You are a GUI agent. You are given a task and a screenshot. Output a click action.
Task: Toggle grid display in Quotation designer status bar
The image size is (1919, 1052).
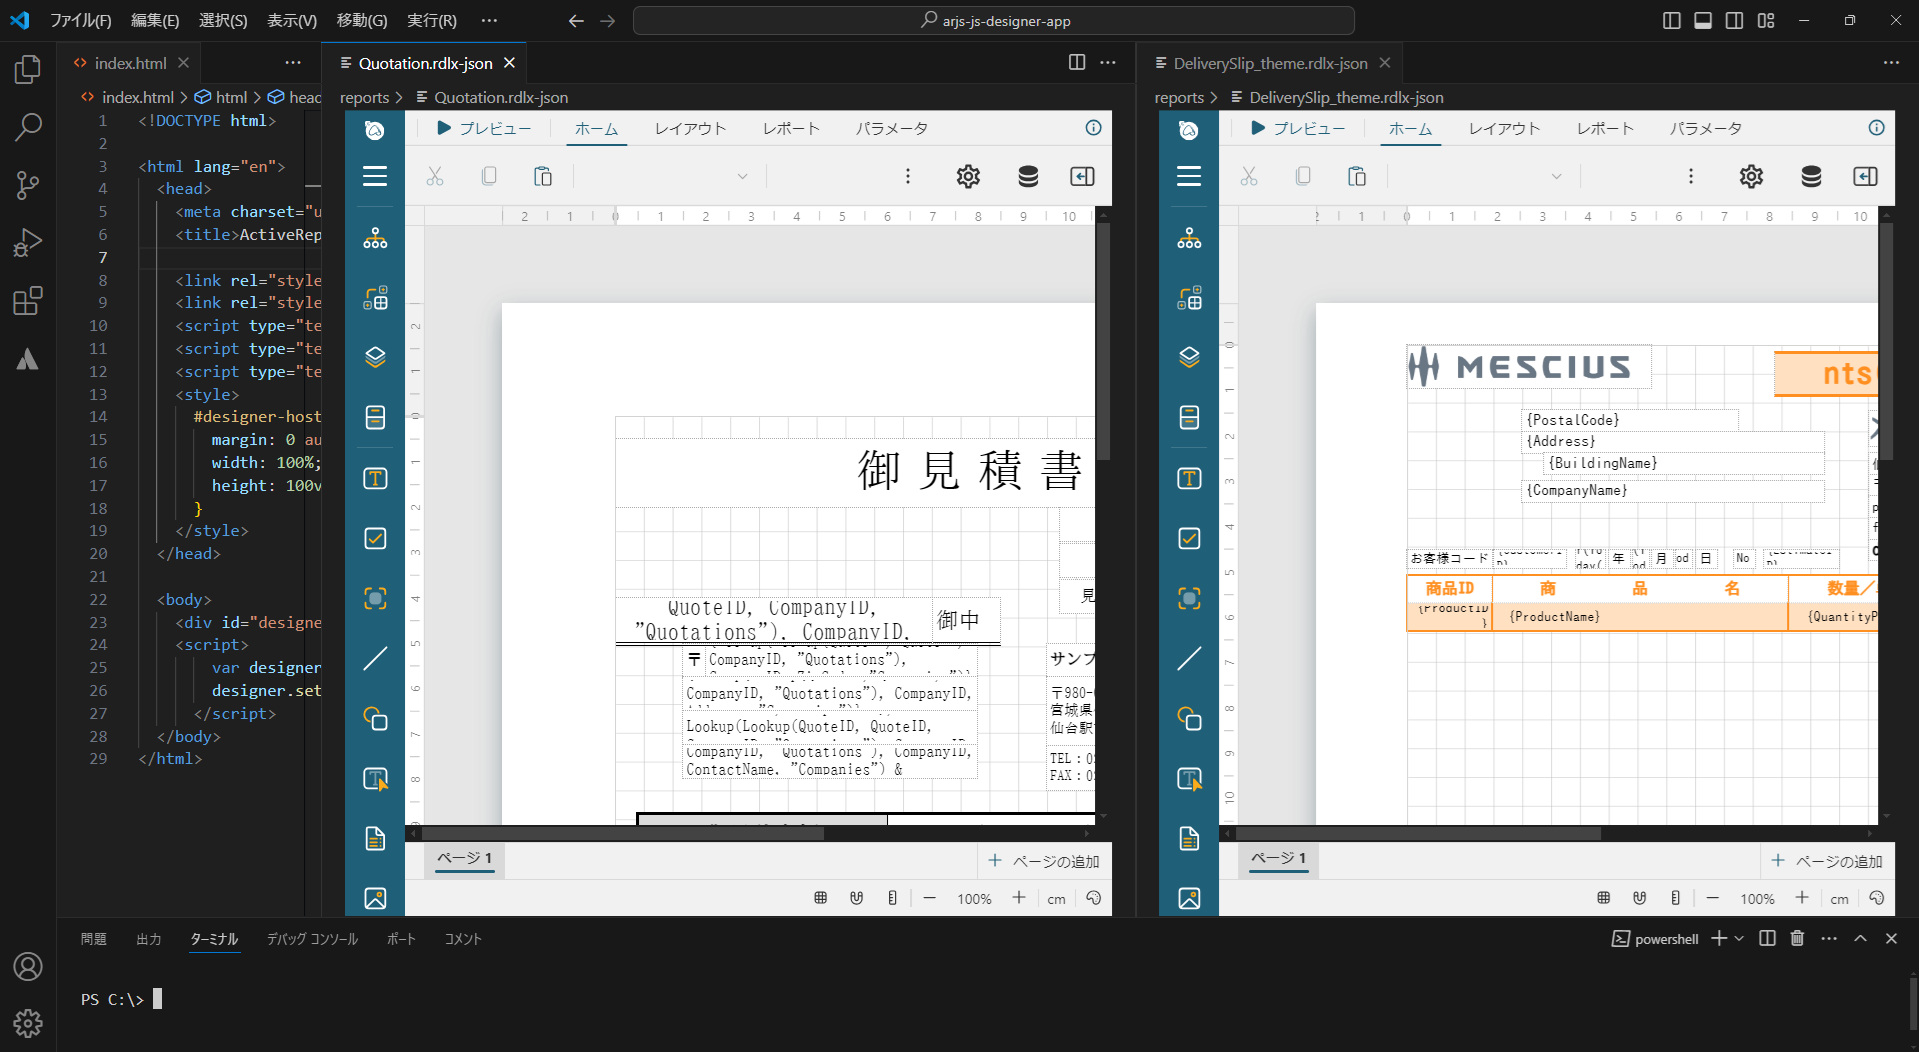click(x=821, y=898)
